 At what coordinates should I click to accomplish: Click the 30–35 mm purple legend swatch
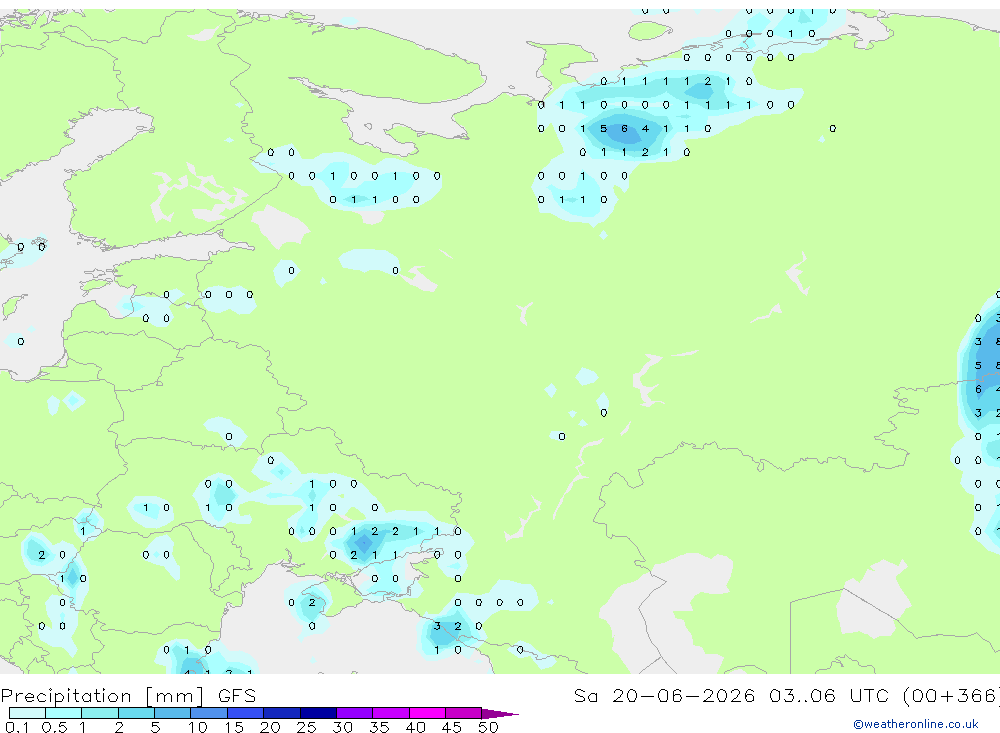(354, 713)
